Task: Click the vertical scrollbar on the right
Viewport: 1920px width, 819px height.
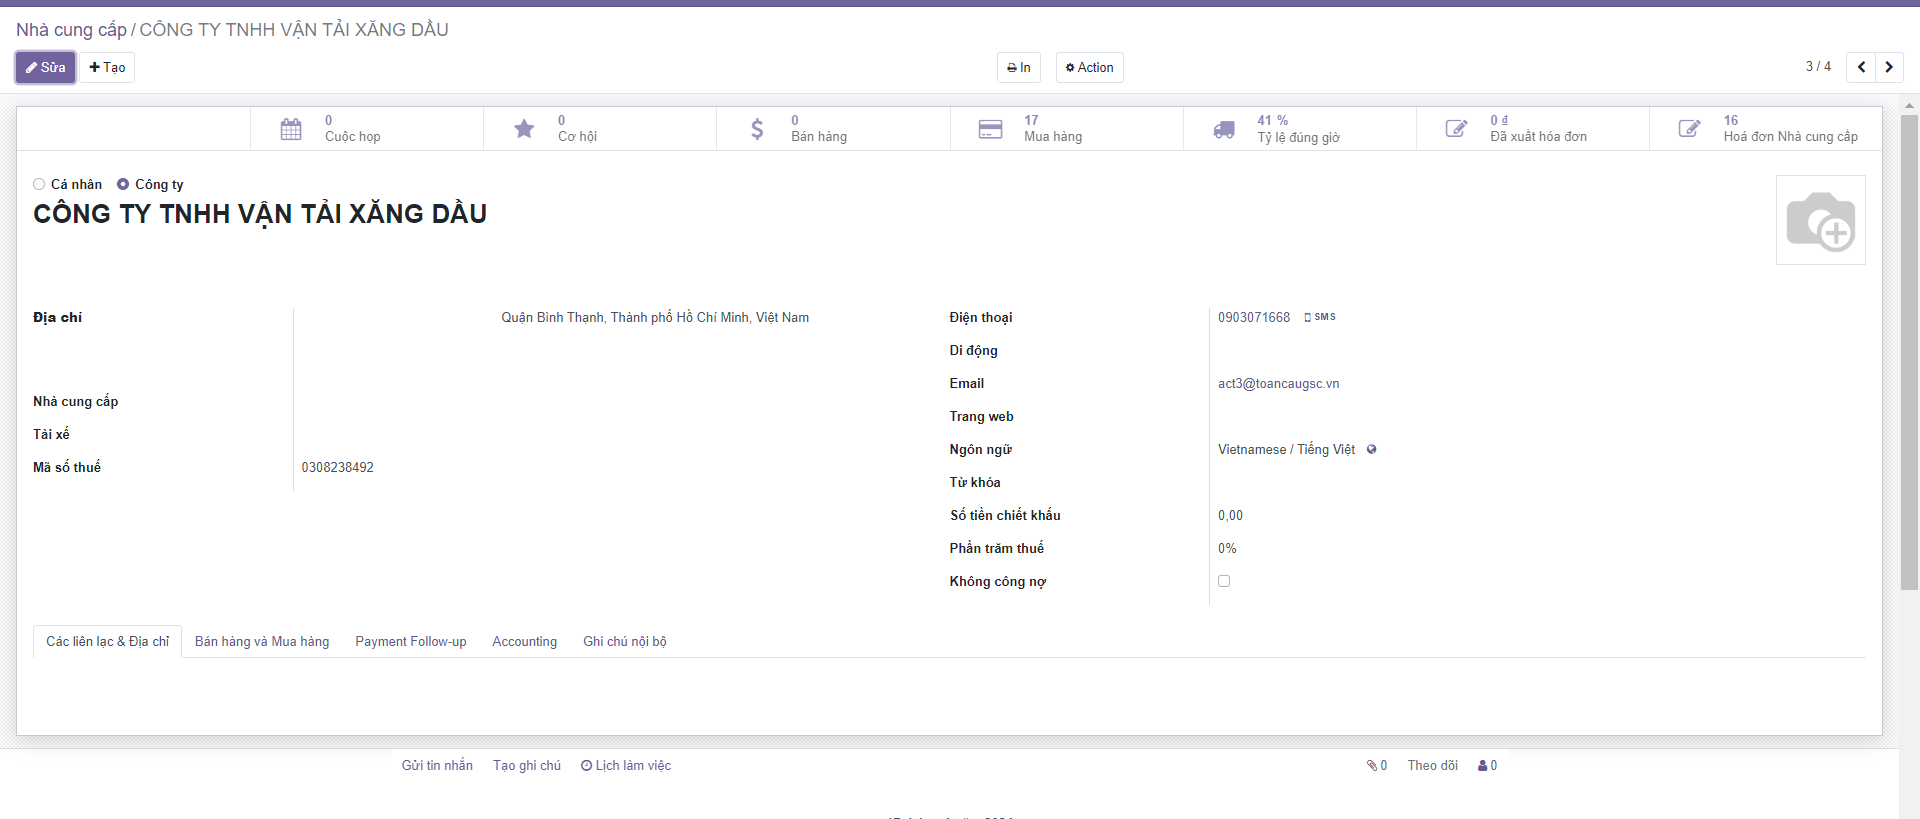Action: point(1908,350)
